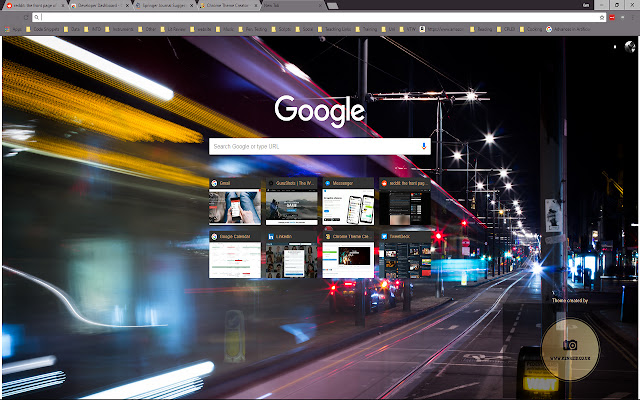
Task: Open the CRUD bookmark folder
Action: click(x=505, y=29)
